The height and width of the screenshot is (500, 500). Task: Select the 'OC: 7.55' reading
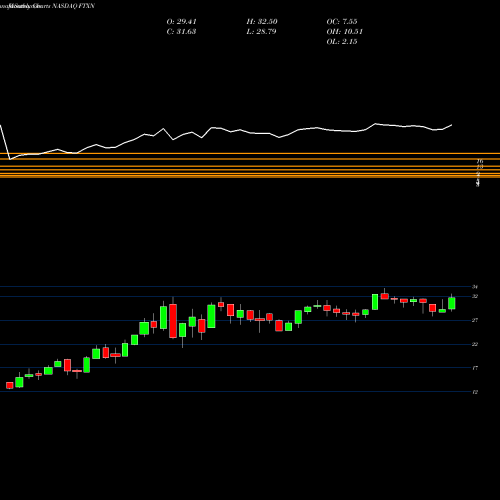[342, 22]
